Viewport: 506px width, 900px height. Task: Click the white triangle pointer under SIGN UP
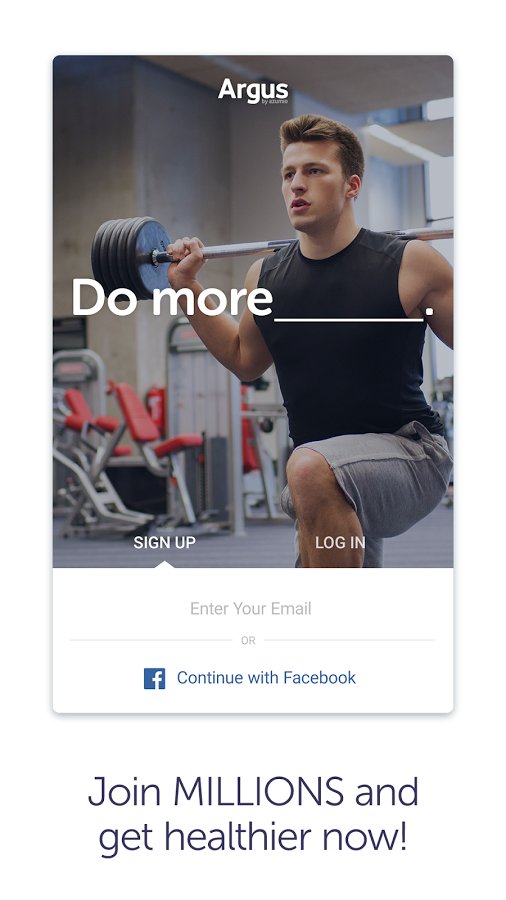click(164, 564)
